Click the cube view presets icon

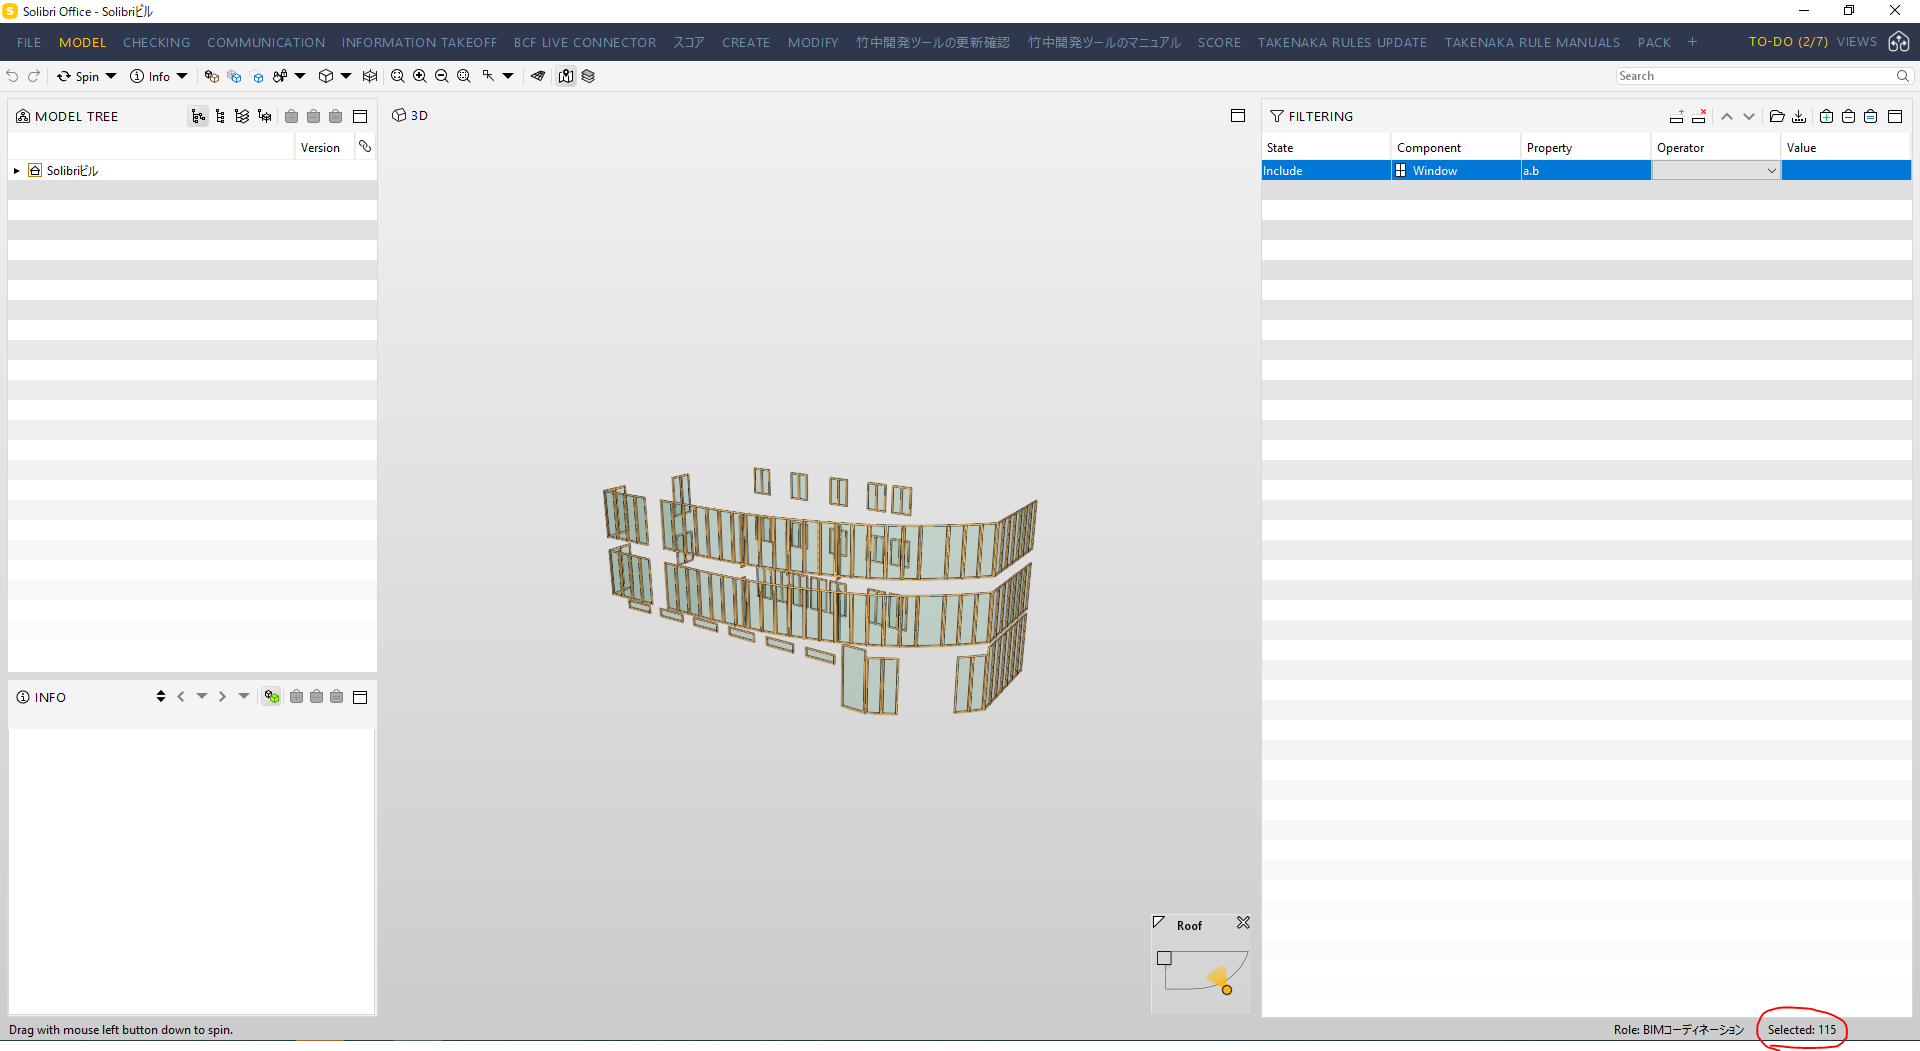pyautogui.click(x=326, y=76)
